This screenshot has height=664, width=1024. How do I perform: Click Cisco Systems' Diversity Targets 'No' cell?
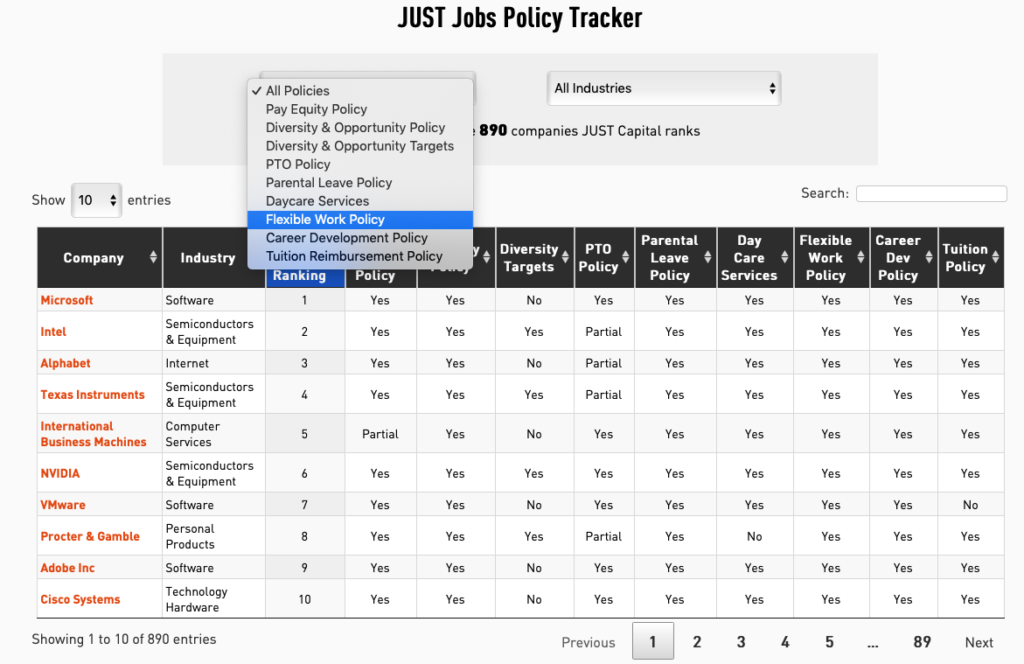click(534, 599)
